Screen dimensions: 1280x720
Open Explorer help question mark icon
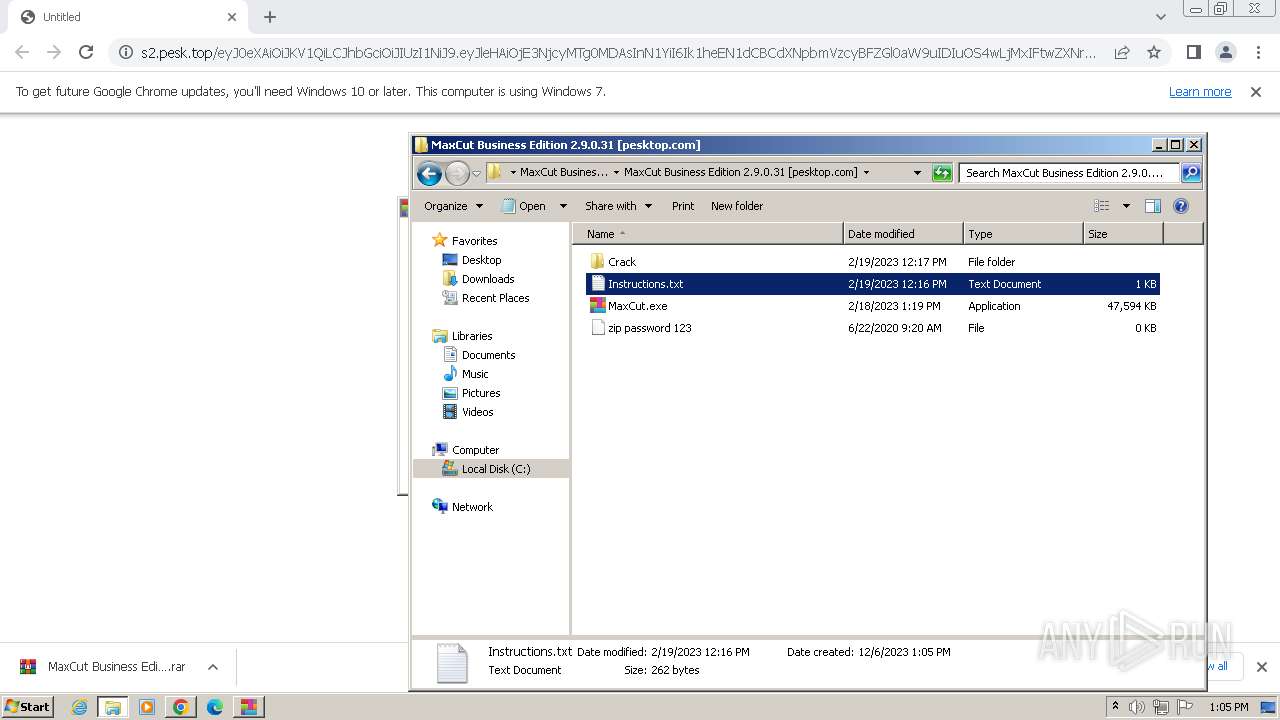pyautogui.click(x=1181, y=206)
